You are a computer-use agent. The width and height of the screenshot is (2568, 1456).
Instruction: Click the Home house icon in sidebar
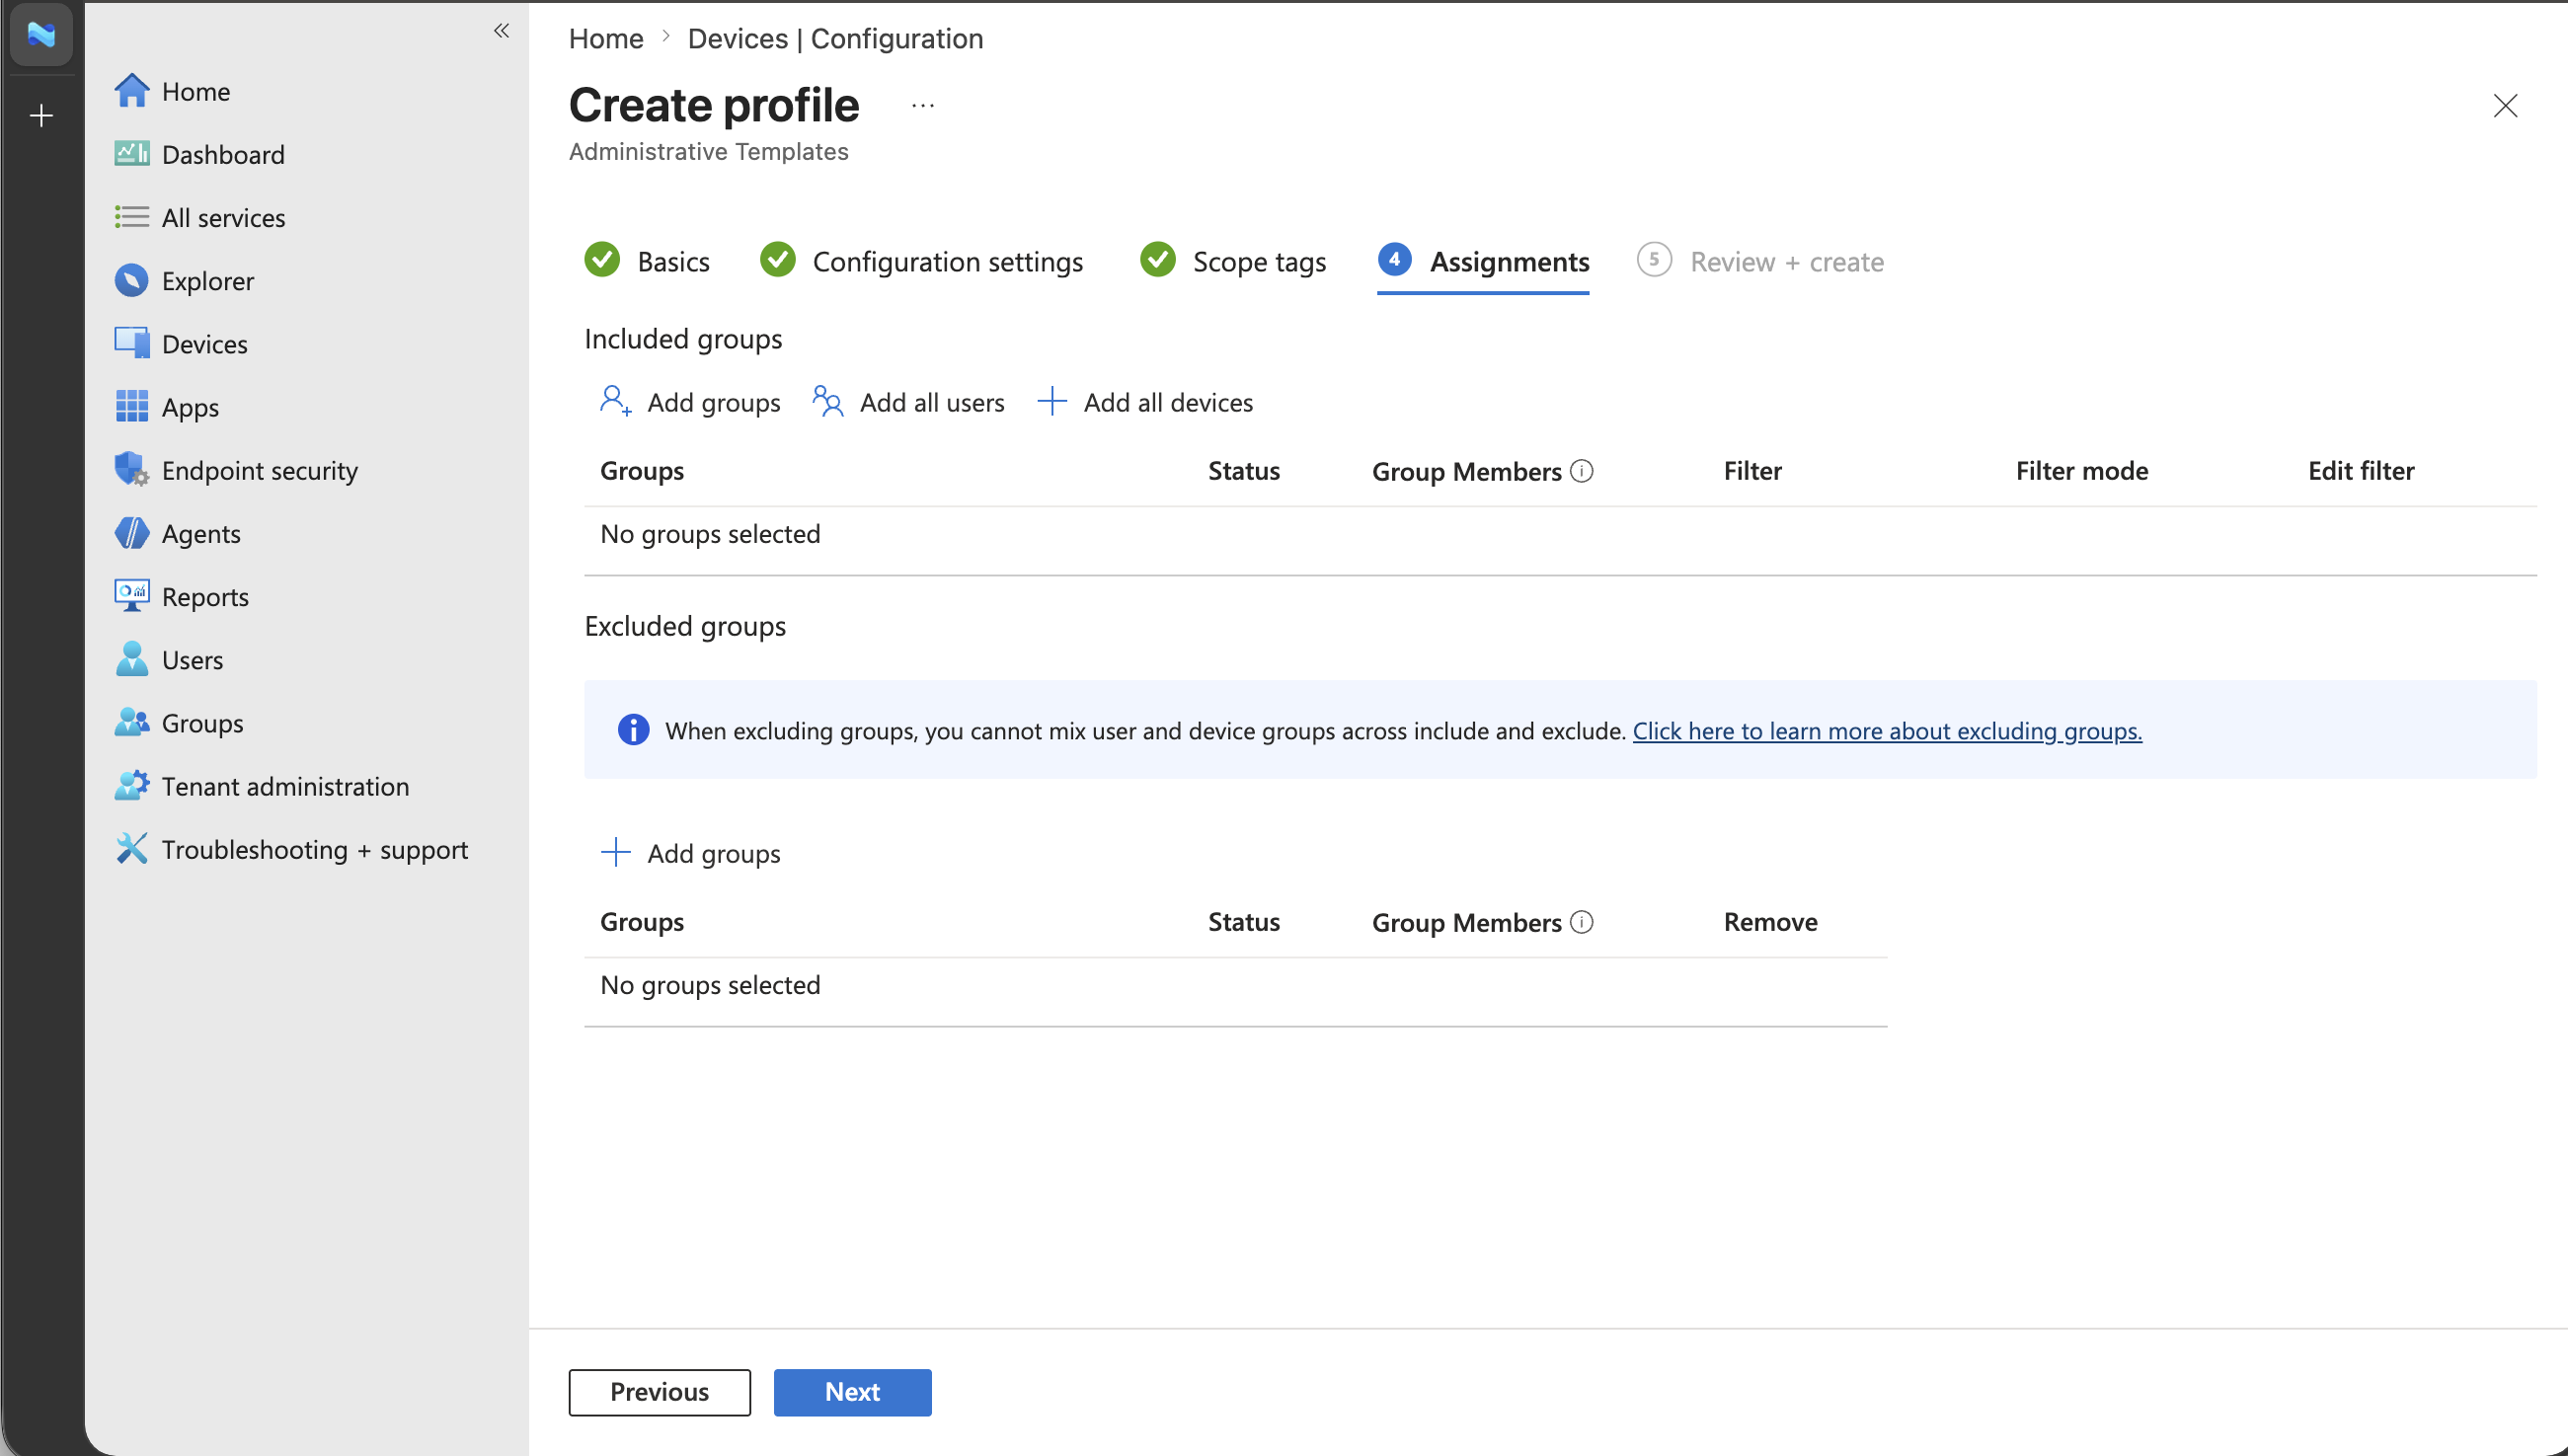131,91
